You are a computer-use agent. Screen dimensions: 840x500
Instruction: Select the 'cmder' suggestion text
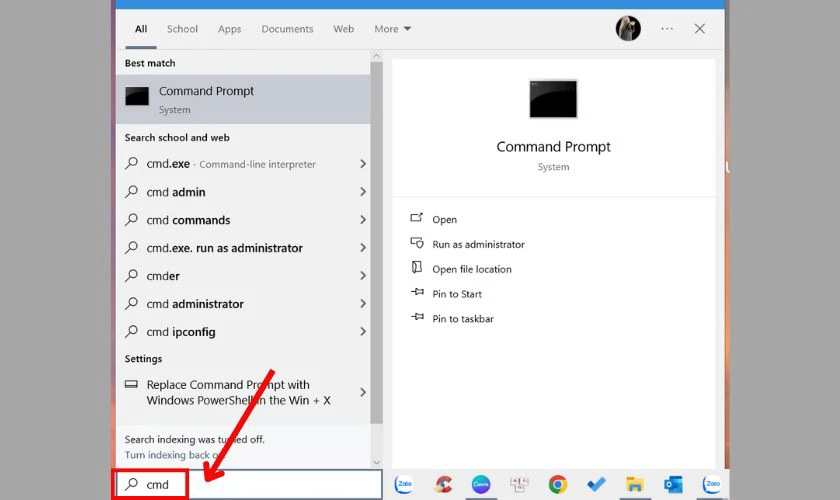pyautogui.click(x=163, y=275)
